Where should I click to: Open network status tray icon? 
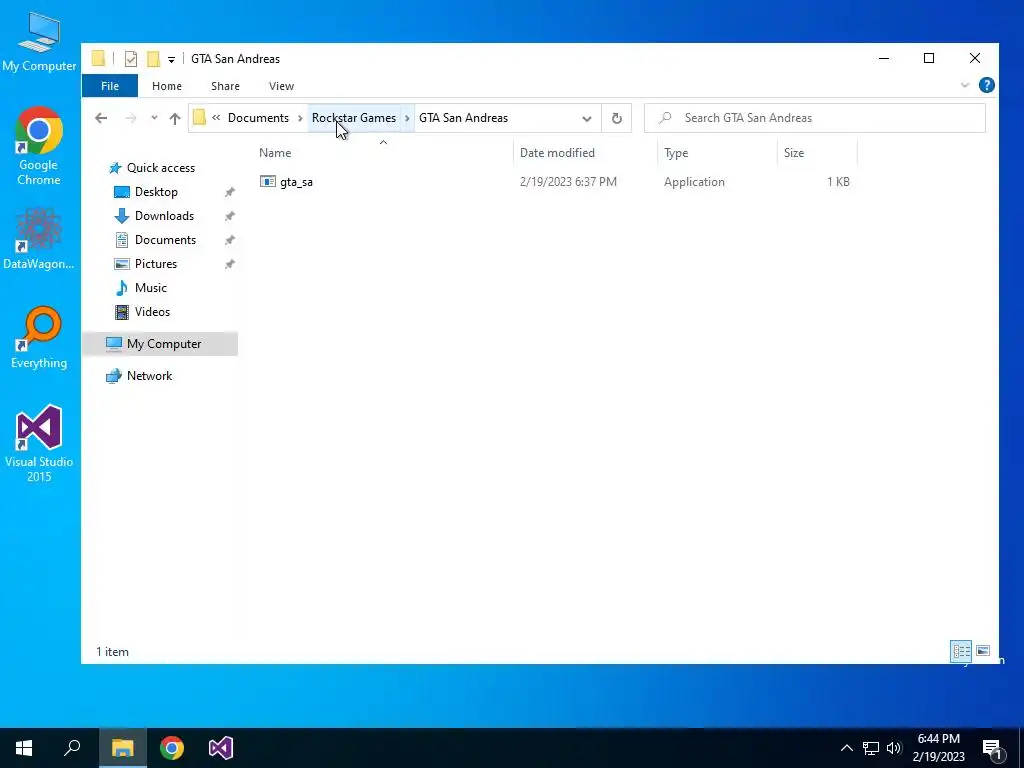point(871,748)
